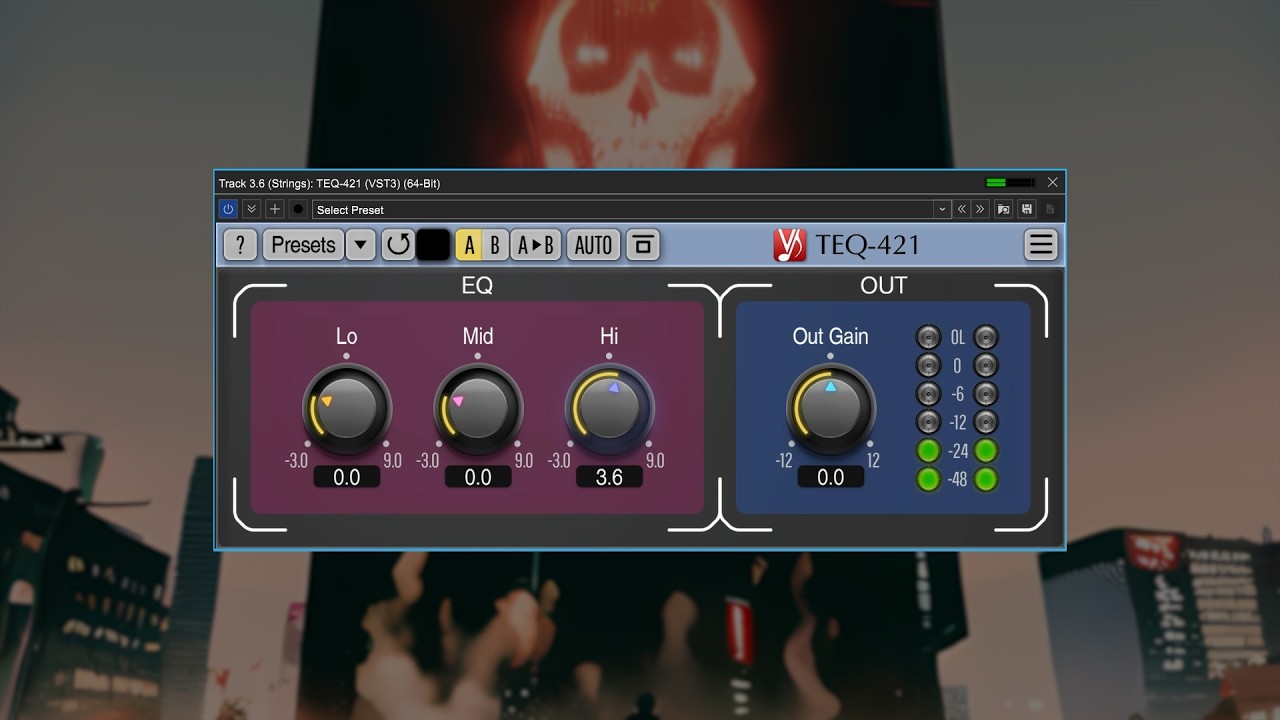Click the Out Gain knob
The width and height of the screenshot is (1280, 720).
(830, 408)
